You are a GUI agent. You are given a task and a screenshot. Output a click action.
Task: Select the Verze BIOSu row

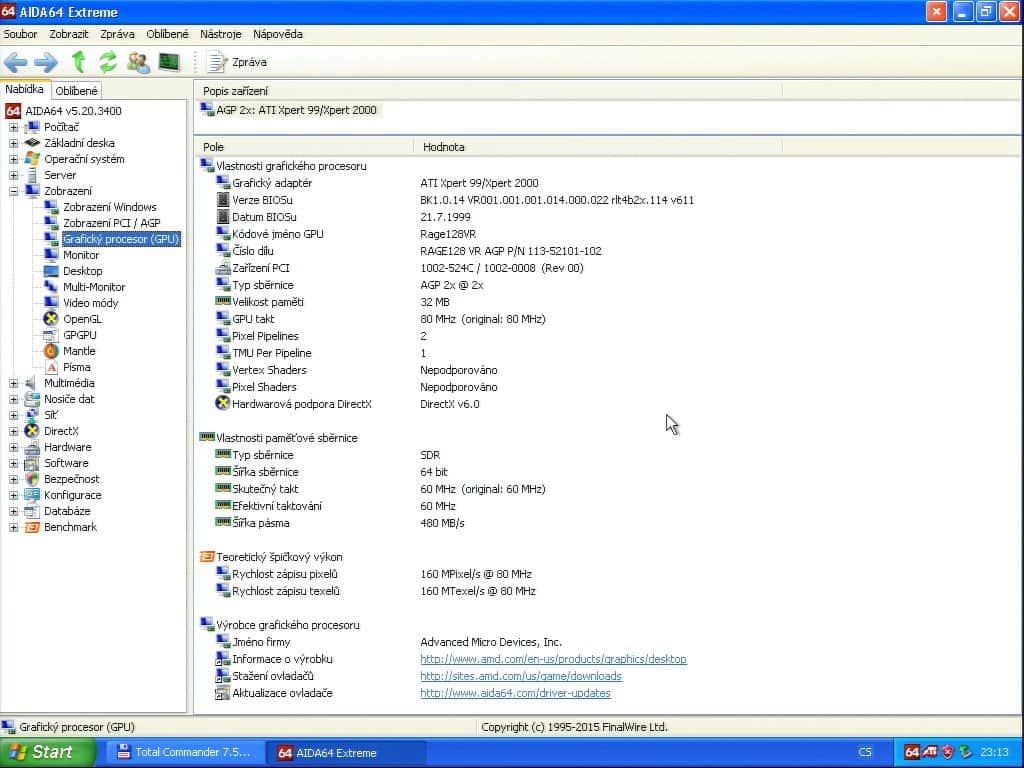pos(455,200)
